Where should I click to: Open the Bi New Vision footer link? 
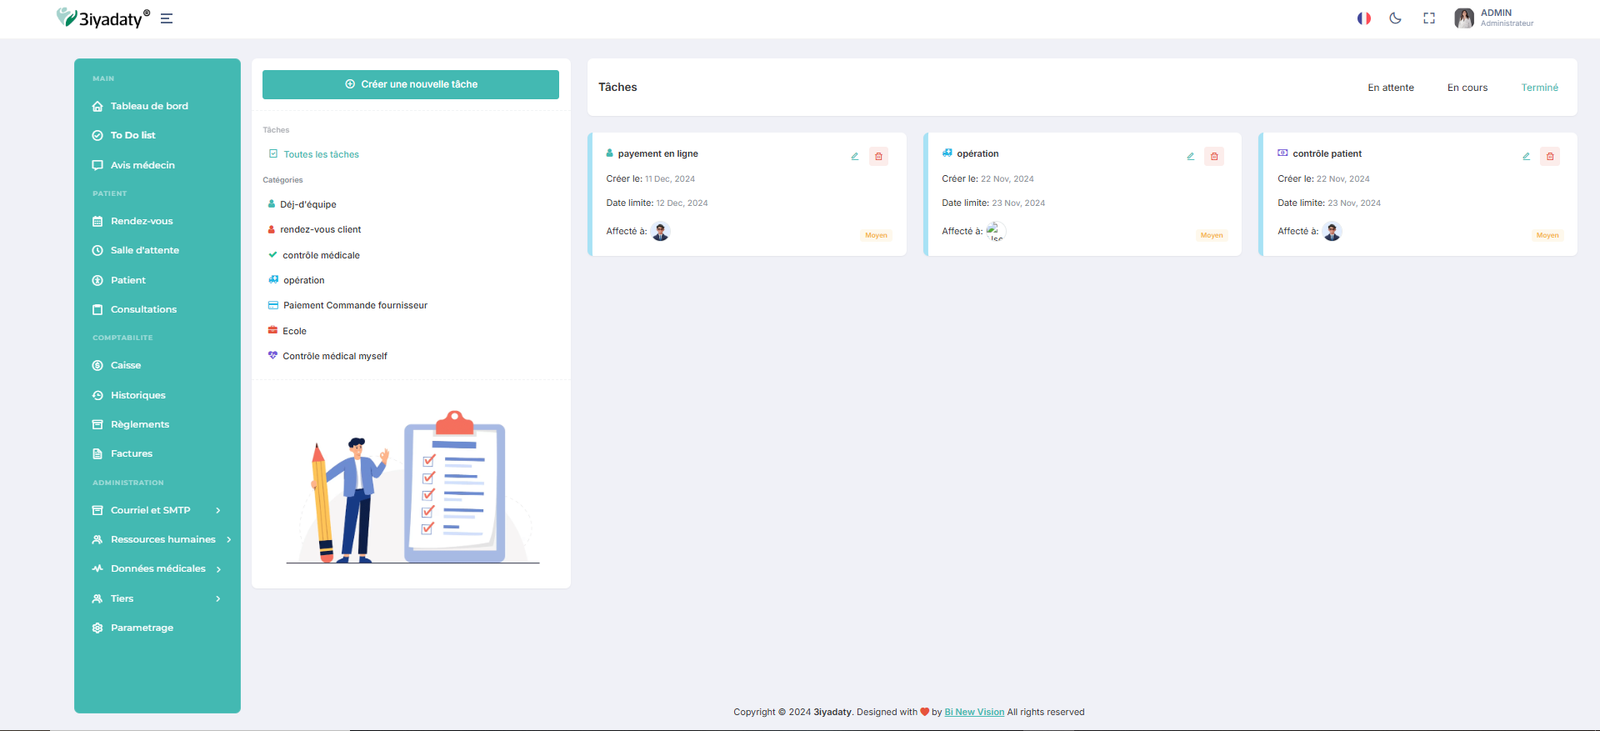click(x=974, y=712)
